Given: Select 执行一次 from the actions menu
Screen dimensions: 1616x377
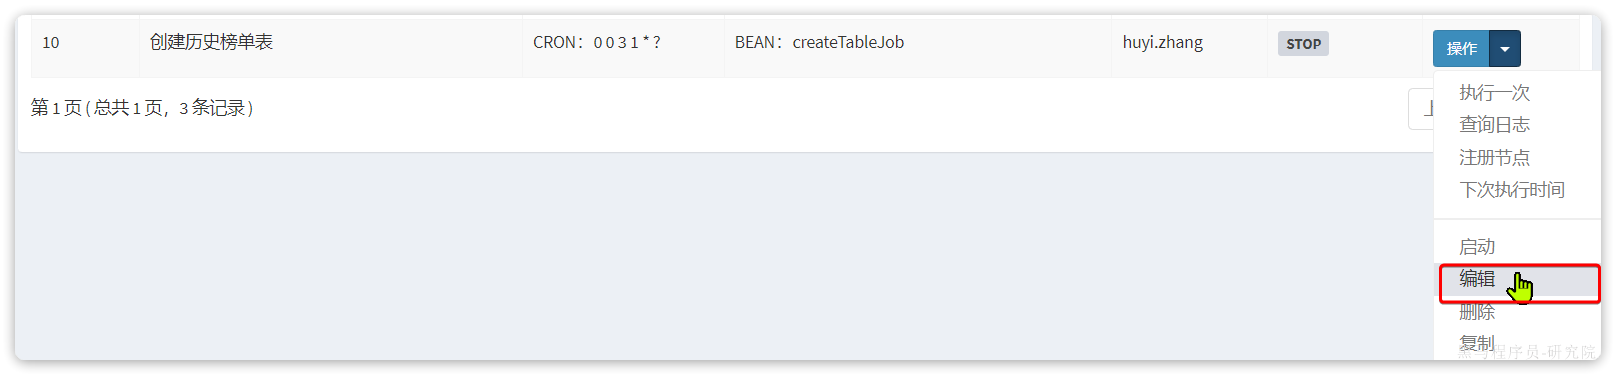Looking at the screenshot, I should [1494, 92].
